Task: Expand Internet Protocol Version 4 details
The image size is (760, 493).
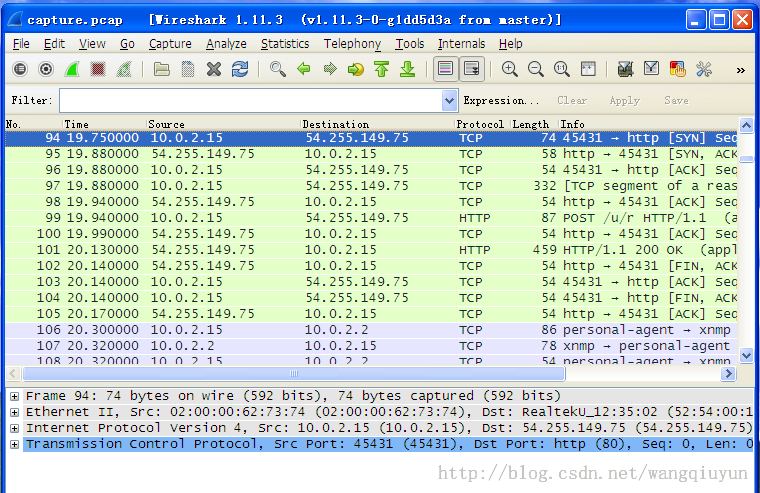Action: click(x=15, y=429)
